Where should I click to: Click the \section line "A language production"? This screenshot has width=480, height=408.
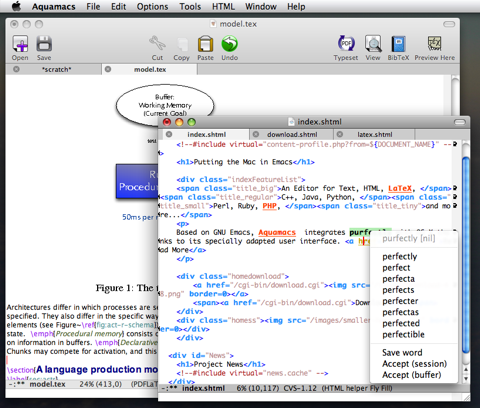click(82, 369)
